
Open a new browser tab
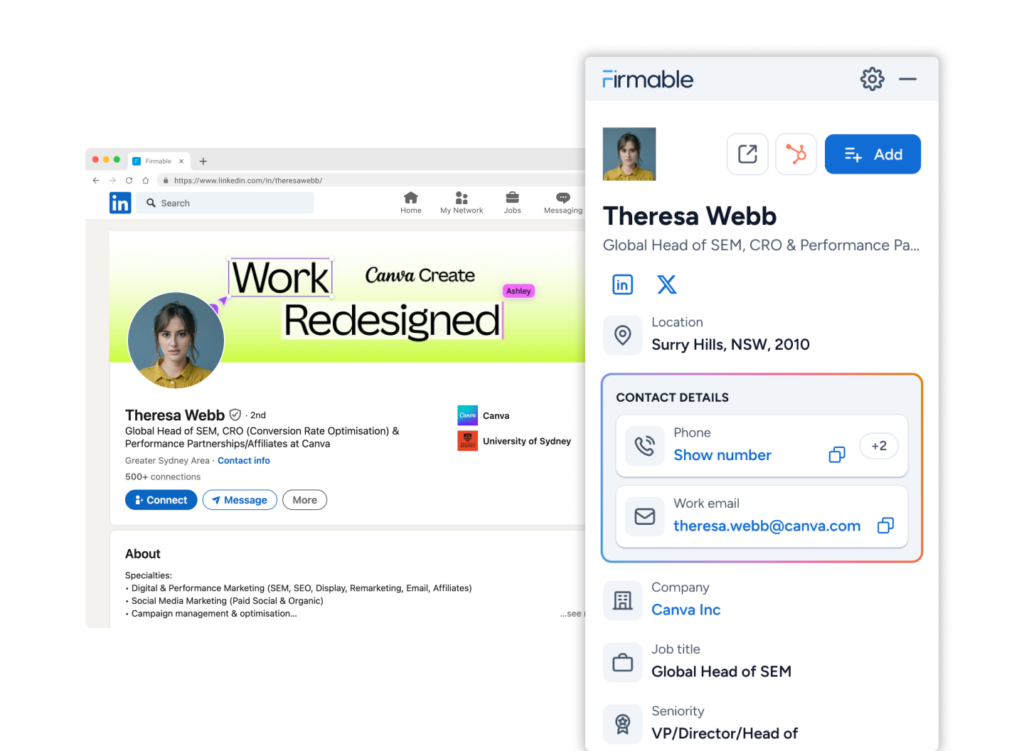coord(203,161)
